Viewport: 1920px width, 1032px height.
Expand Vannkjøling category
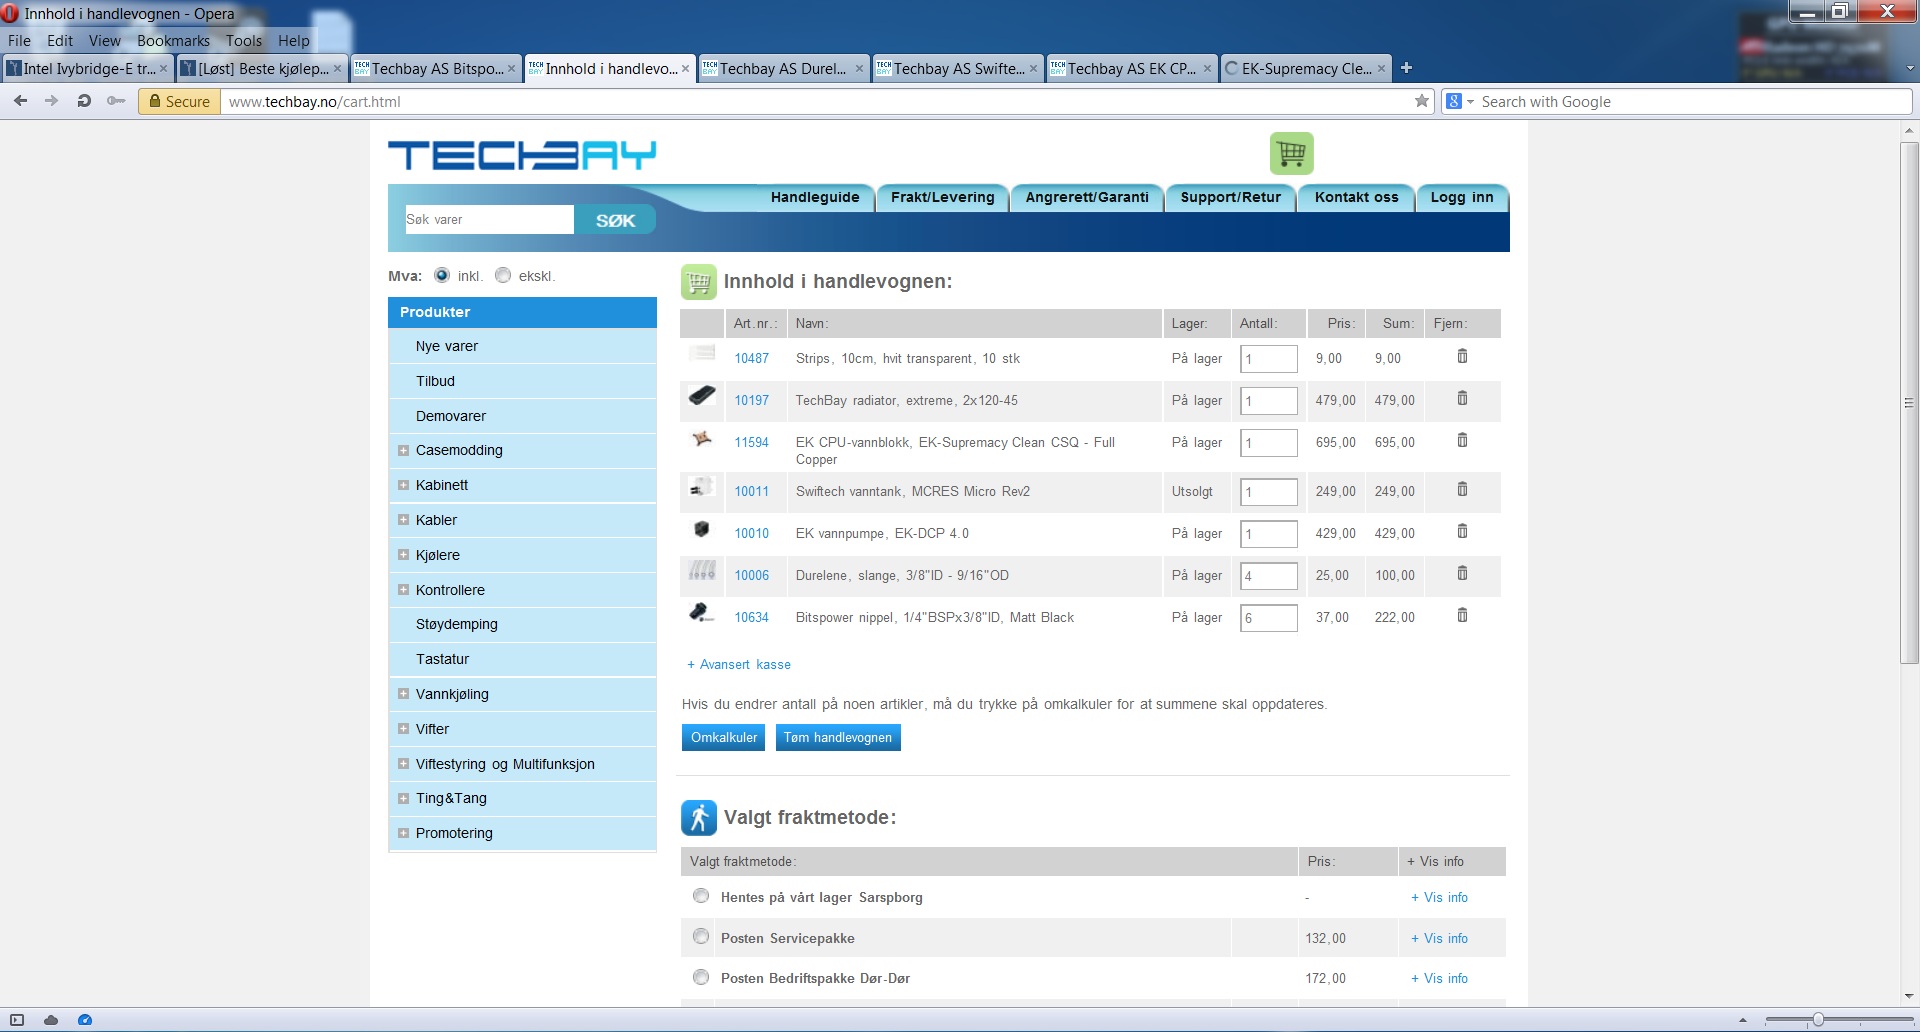[403, 694]
